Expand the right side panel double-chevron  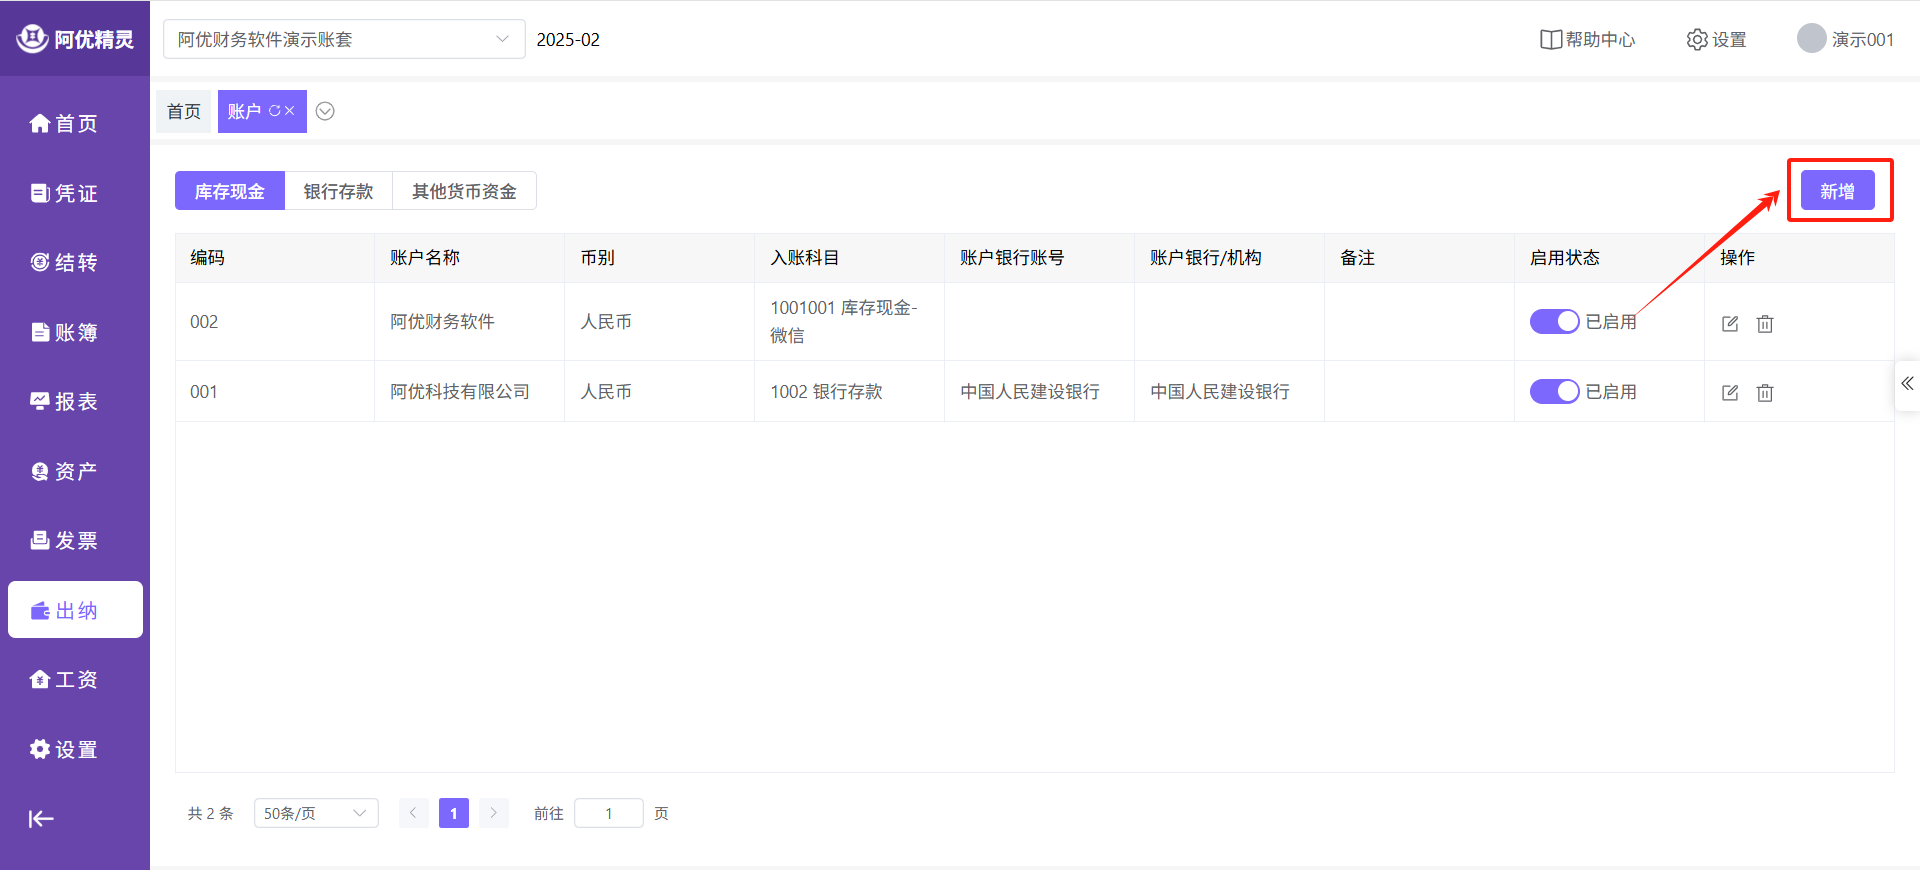click(1907, 384)
